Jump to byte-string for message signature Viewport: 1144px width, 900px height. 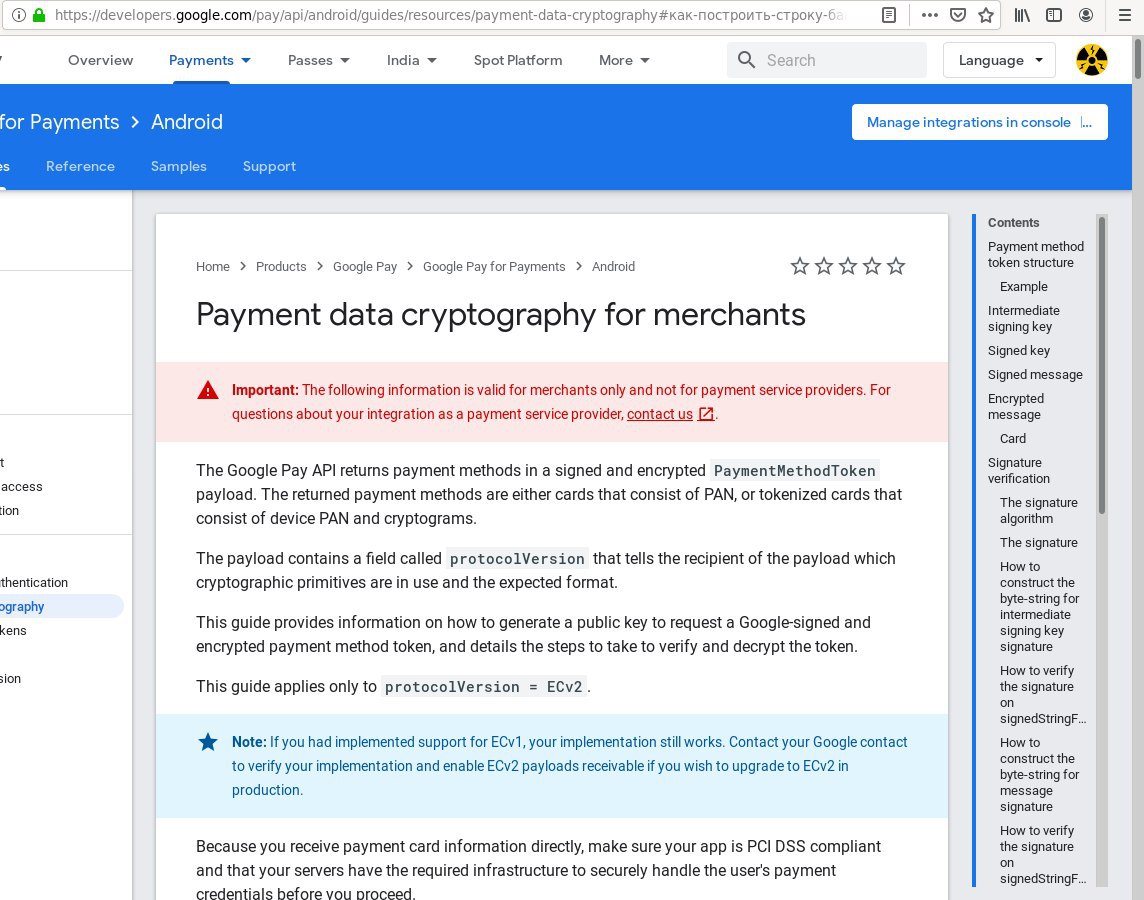(1039, 775)
